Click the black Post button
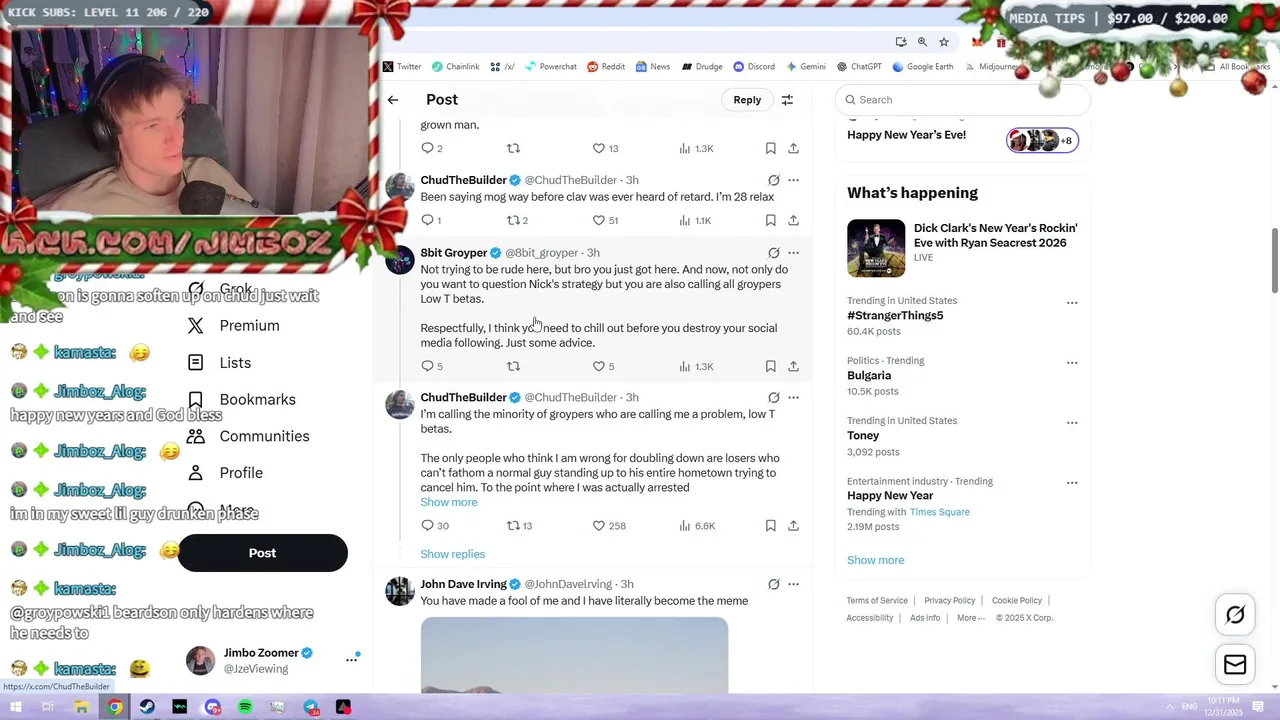Image resolution: width=1280 pixels, height=720 pixels. 262,553
